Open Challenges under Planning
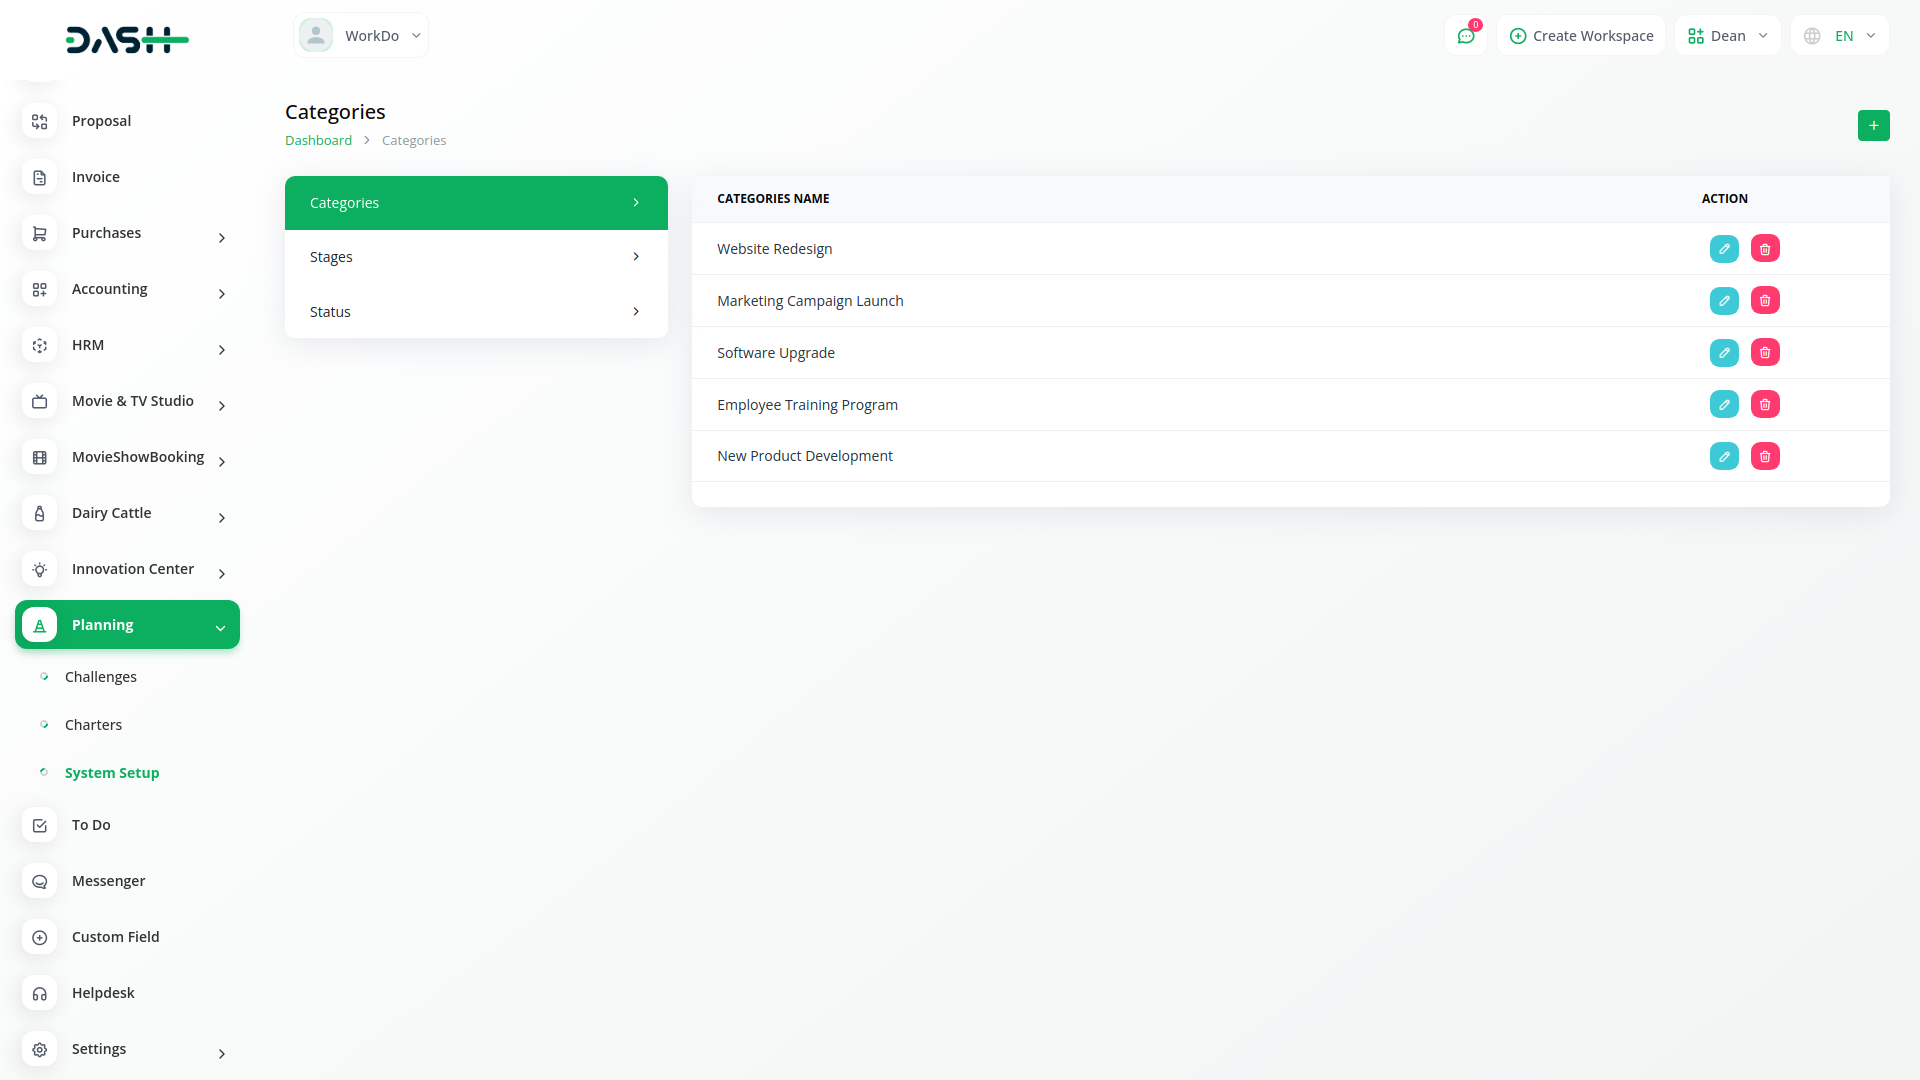 (x=101, y=677)
